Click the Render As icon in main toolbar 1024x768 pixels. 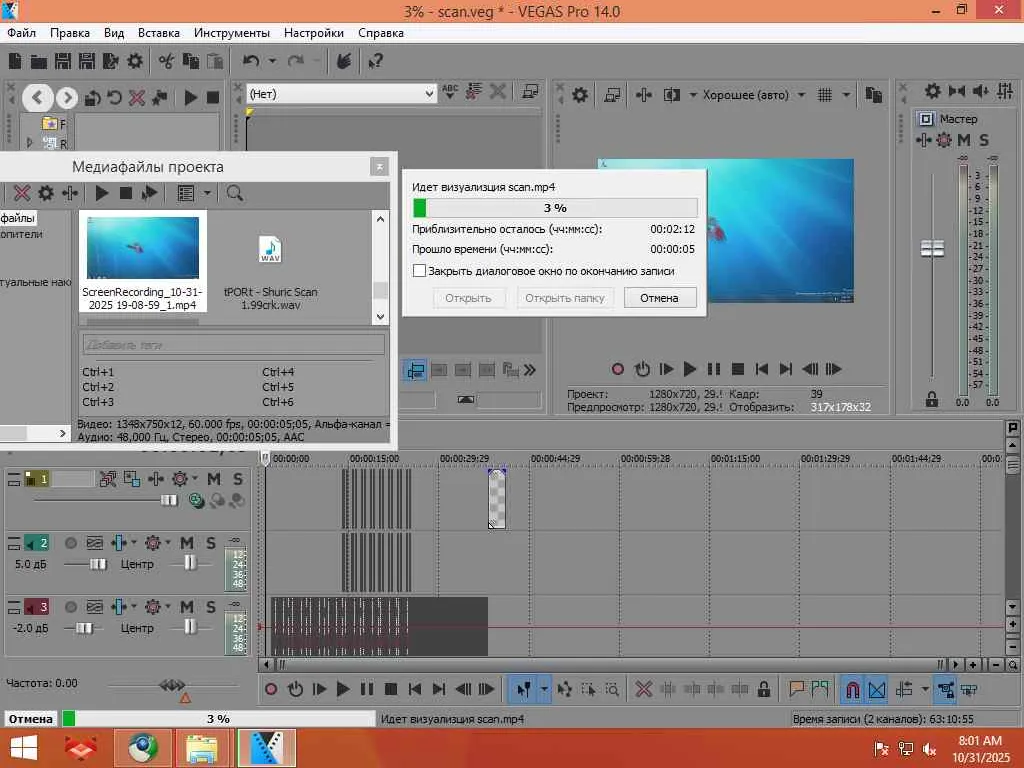tap(110, 61)
